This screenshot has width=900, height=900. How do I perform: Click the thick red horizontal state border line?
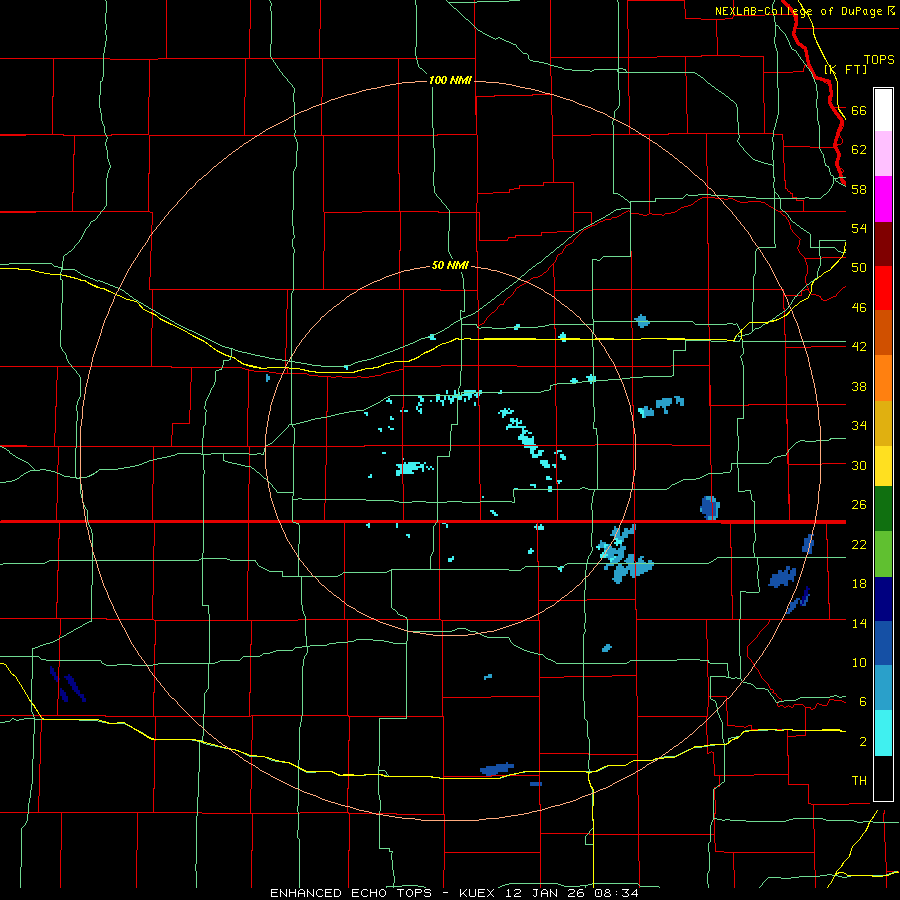click(x=423, y=522)
